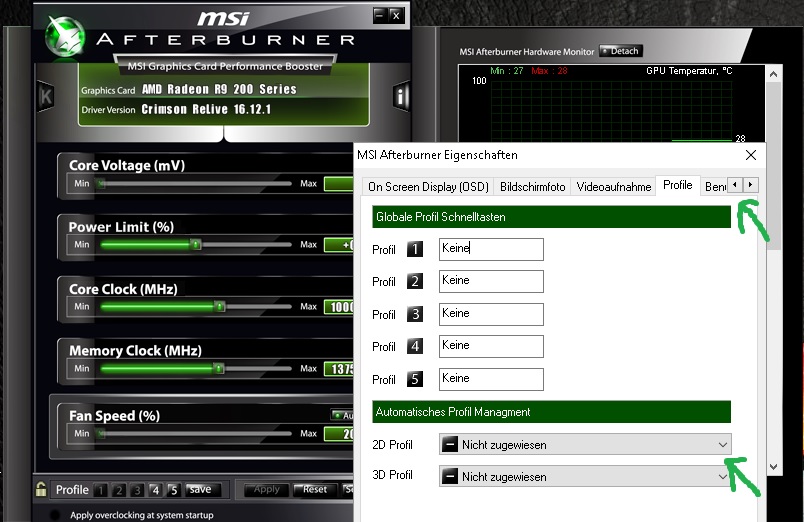Click the Core Clock value box
The height and width of the screenshot is (522, 804).
[339, 307]
